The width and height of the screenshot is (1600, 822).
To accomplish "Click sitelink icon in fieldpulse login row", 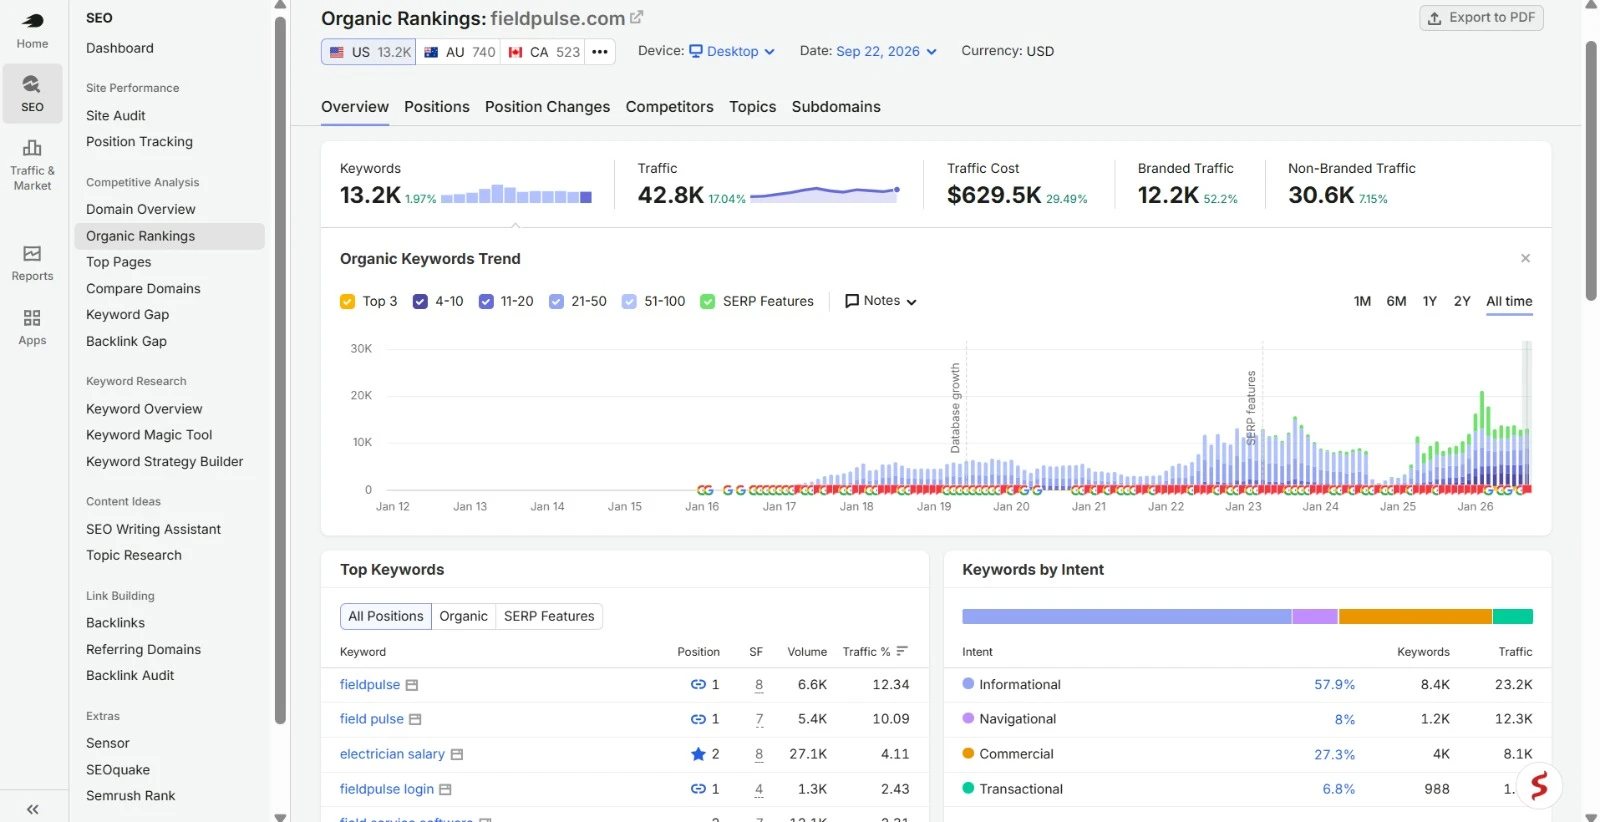I will (698, 789).
